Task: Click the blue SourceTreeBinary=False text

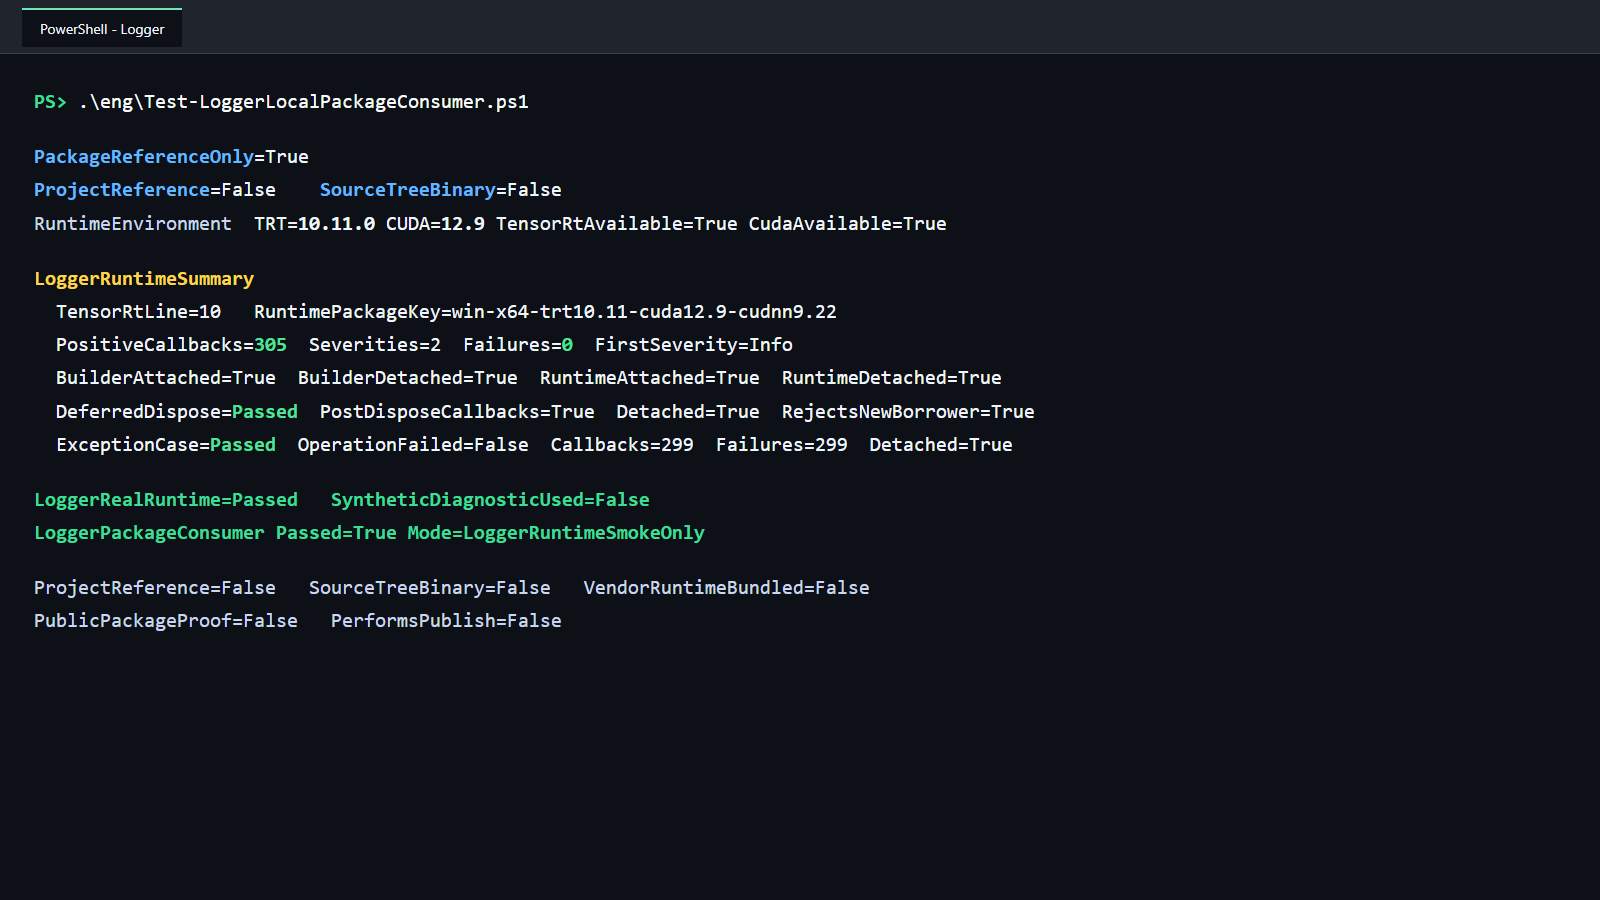Action: point(440,190)
